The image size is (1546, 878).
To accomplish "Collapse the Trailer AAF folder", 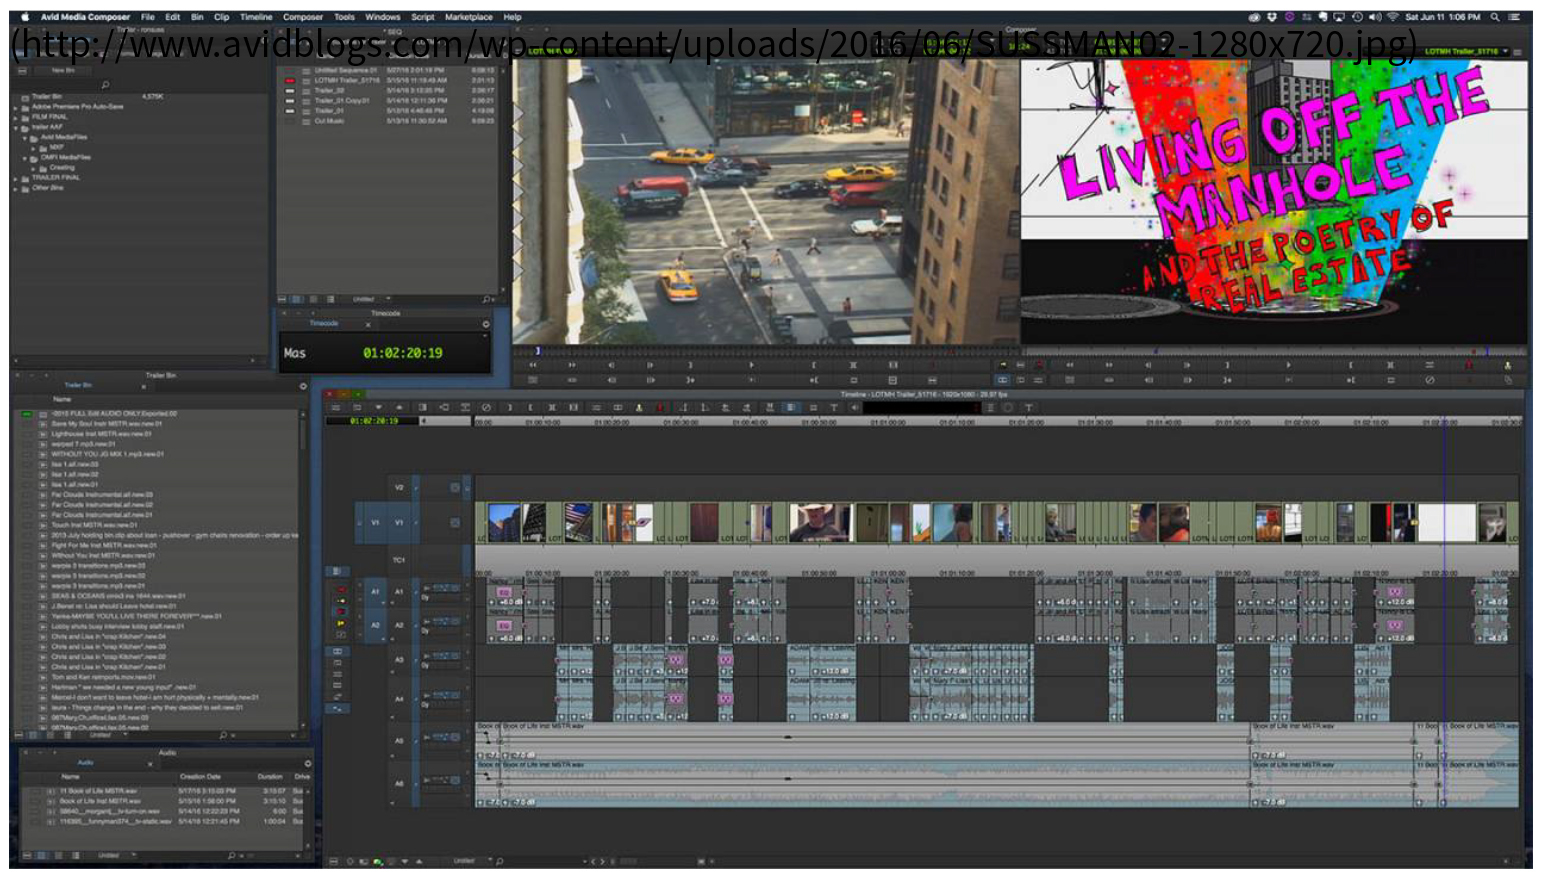I will click(15, 128).
